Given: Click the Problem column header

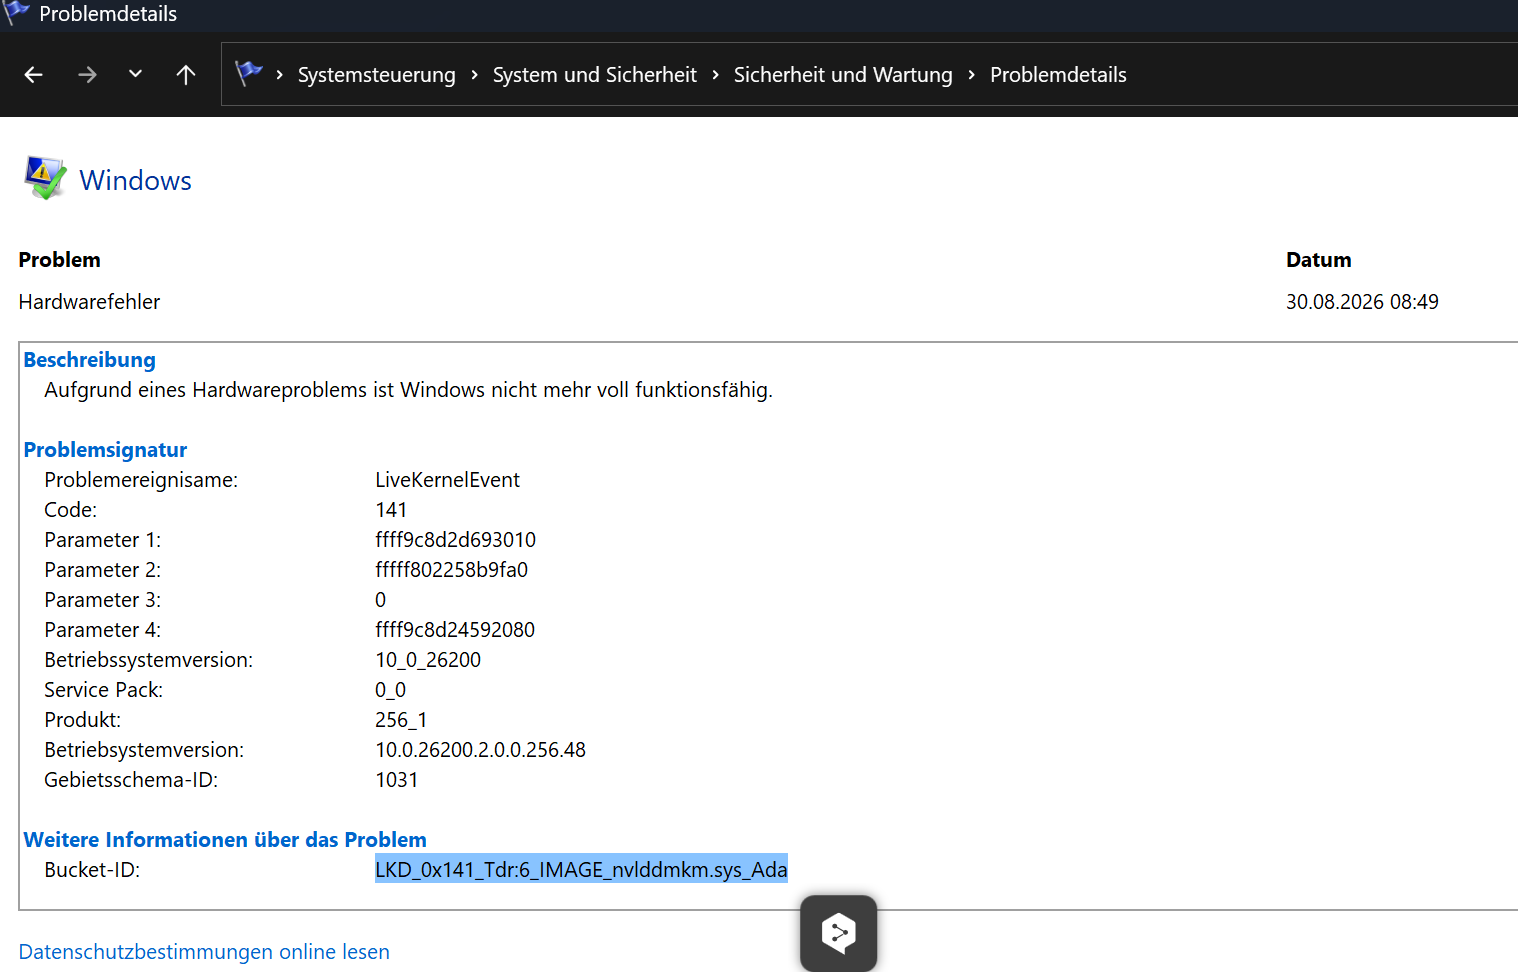Looking at the screenshot, I should (x=59, y=260).
